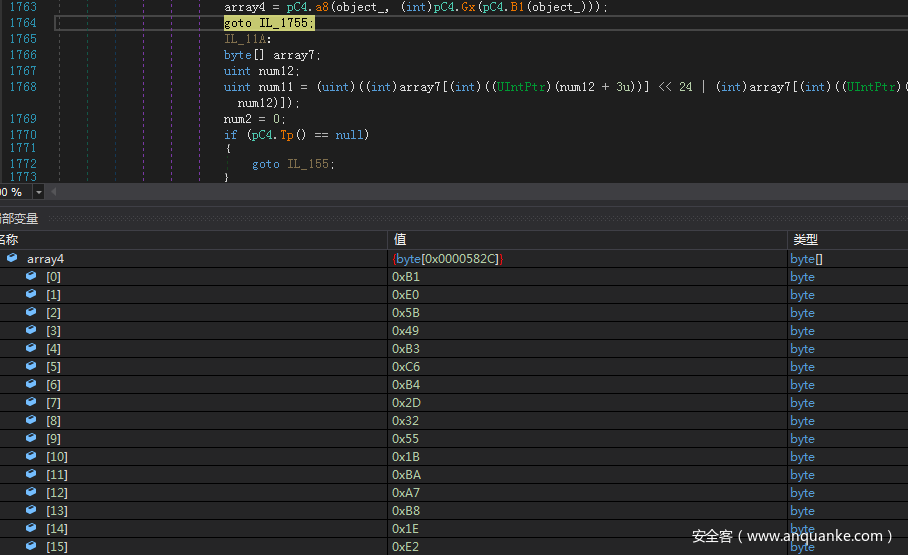Click the Tp method call in the if condition

(287, 135)
